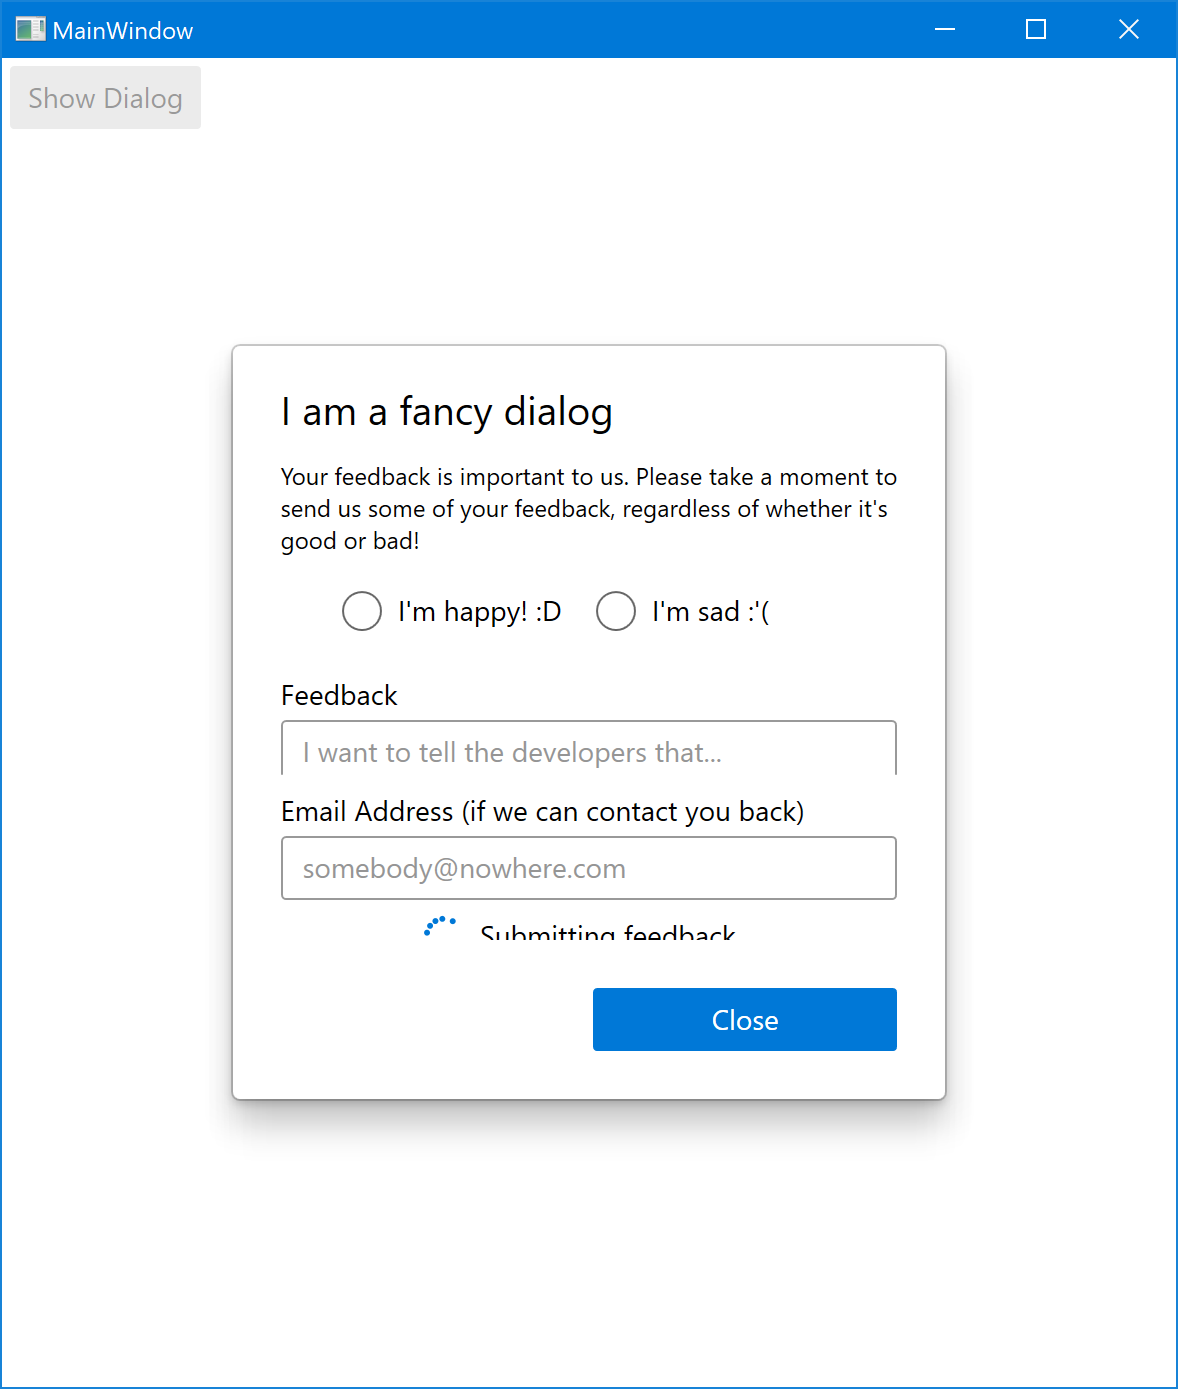
Task: Click the Show Dialog button
Action: [104, 97]
